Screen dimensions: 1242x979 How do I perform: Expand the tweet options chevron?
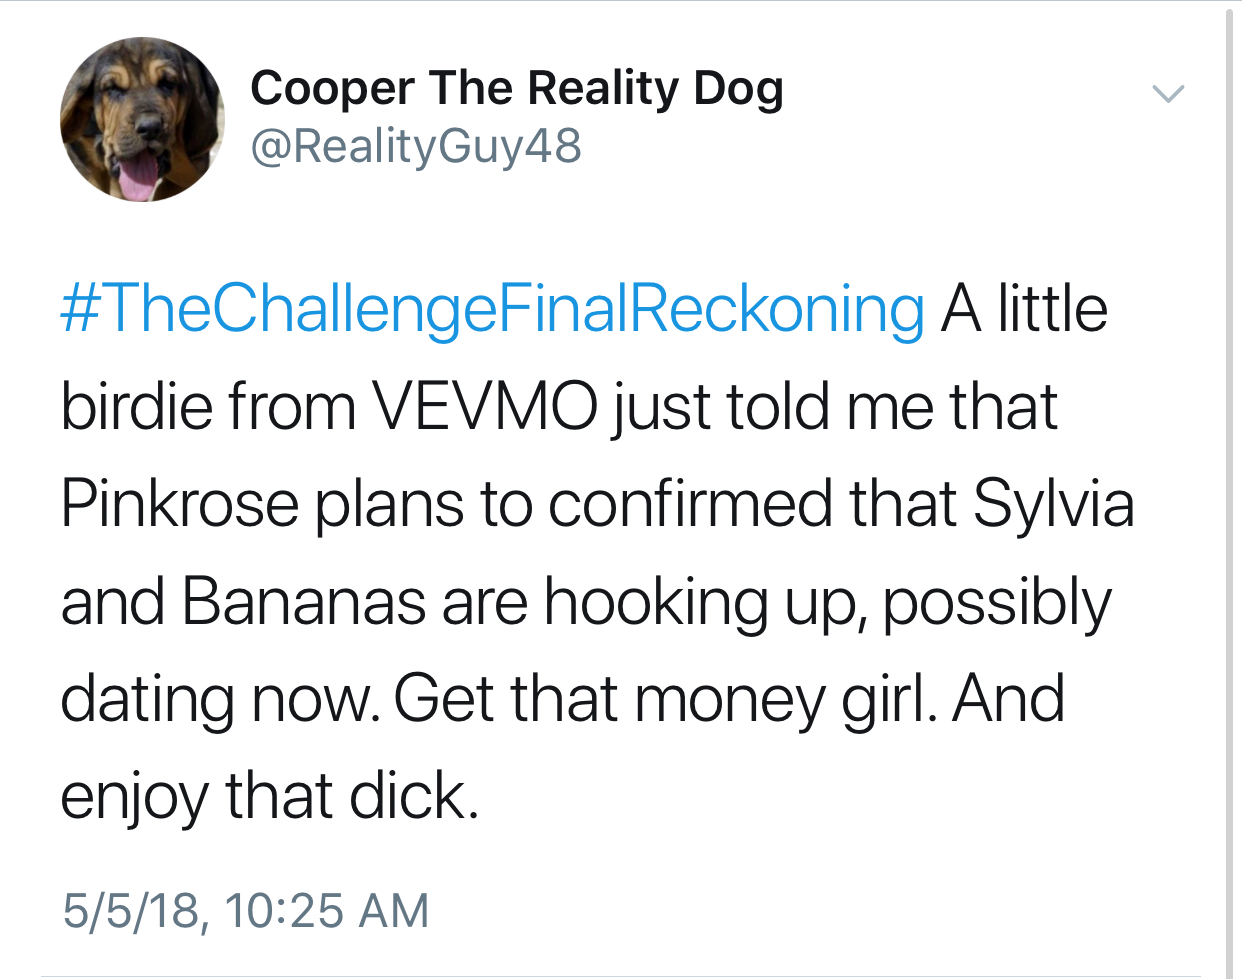(x=1168, y=95)
